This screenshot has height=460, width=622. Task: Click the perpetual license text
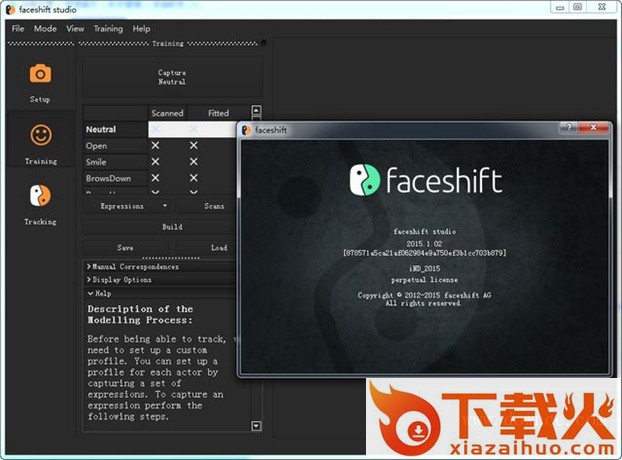[x=424, y=280]
